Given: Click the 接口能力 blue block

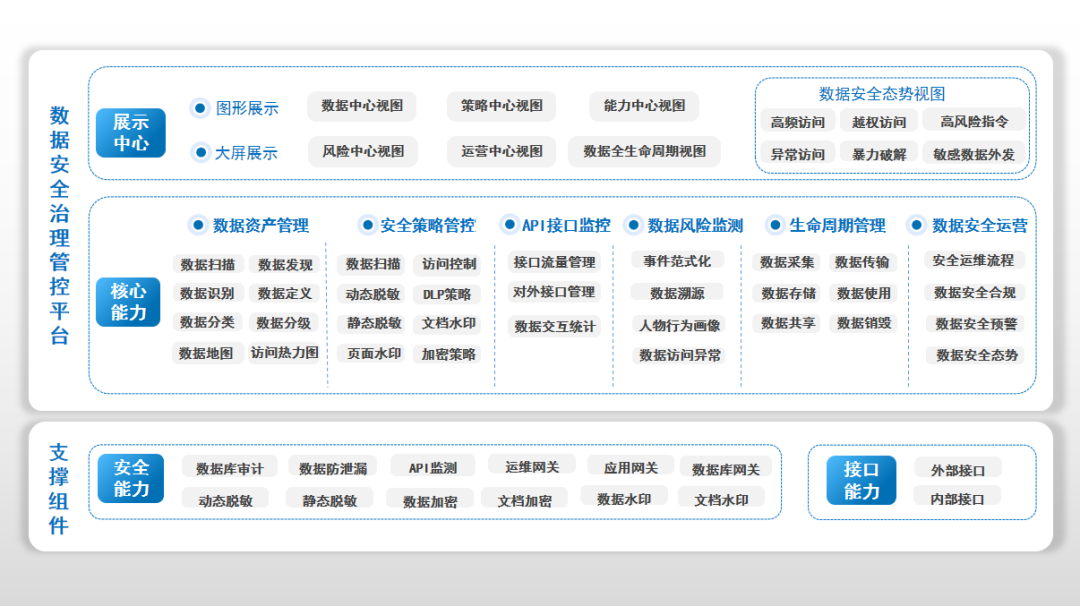Looking at the screenshot, I should coord(861,481).
